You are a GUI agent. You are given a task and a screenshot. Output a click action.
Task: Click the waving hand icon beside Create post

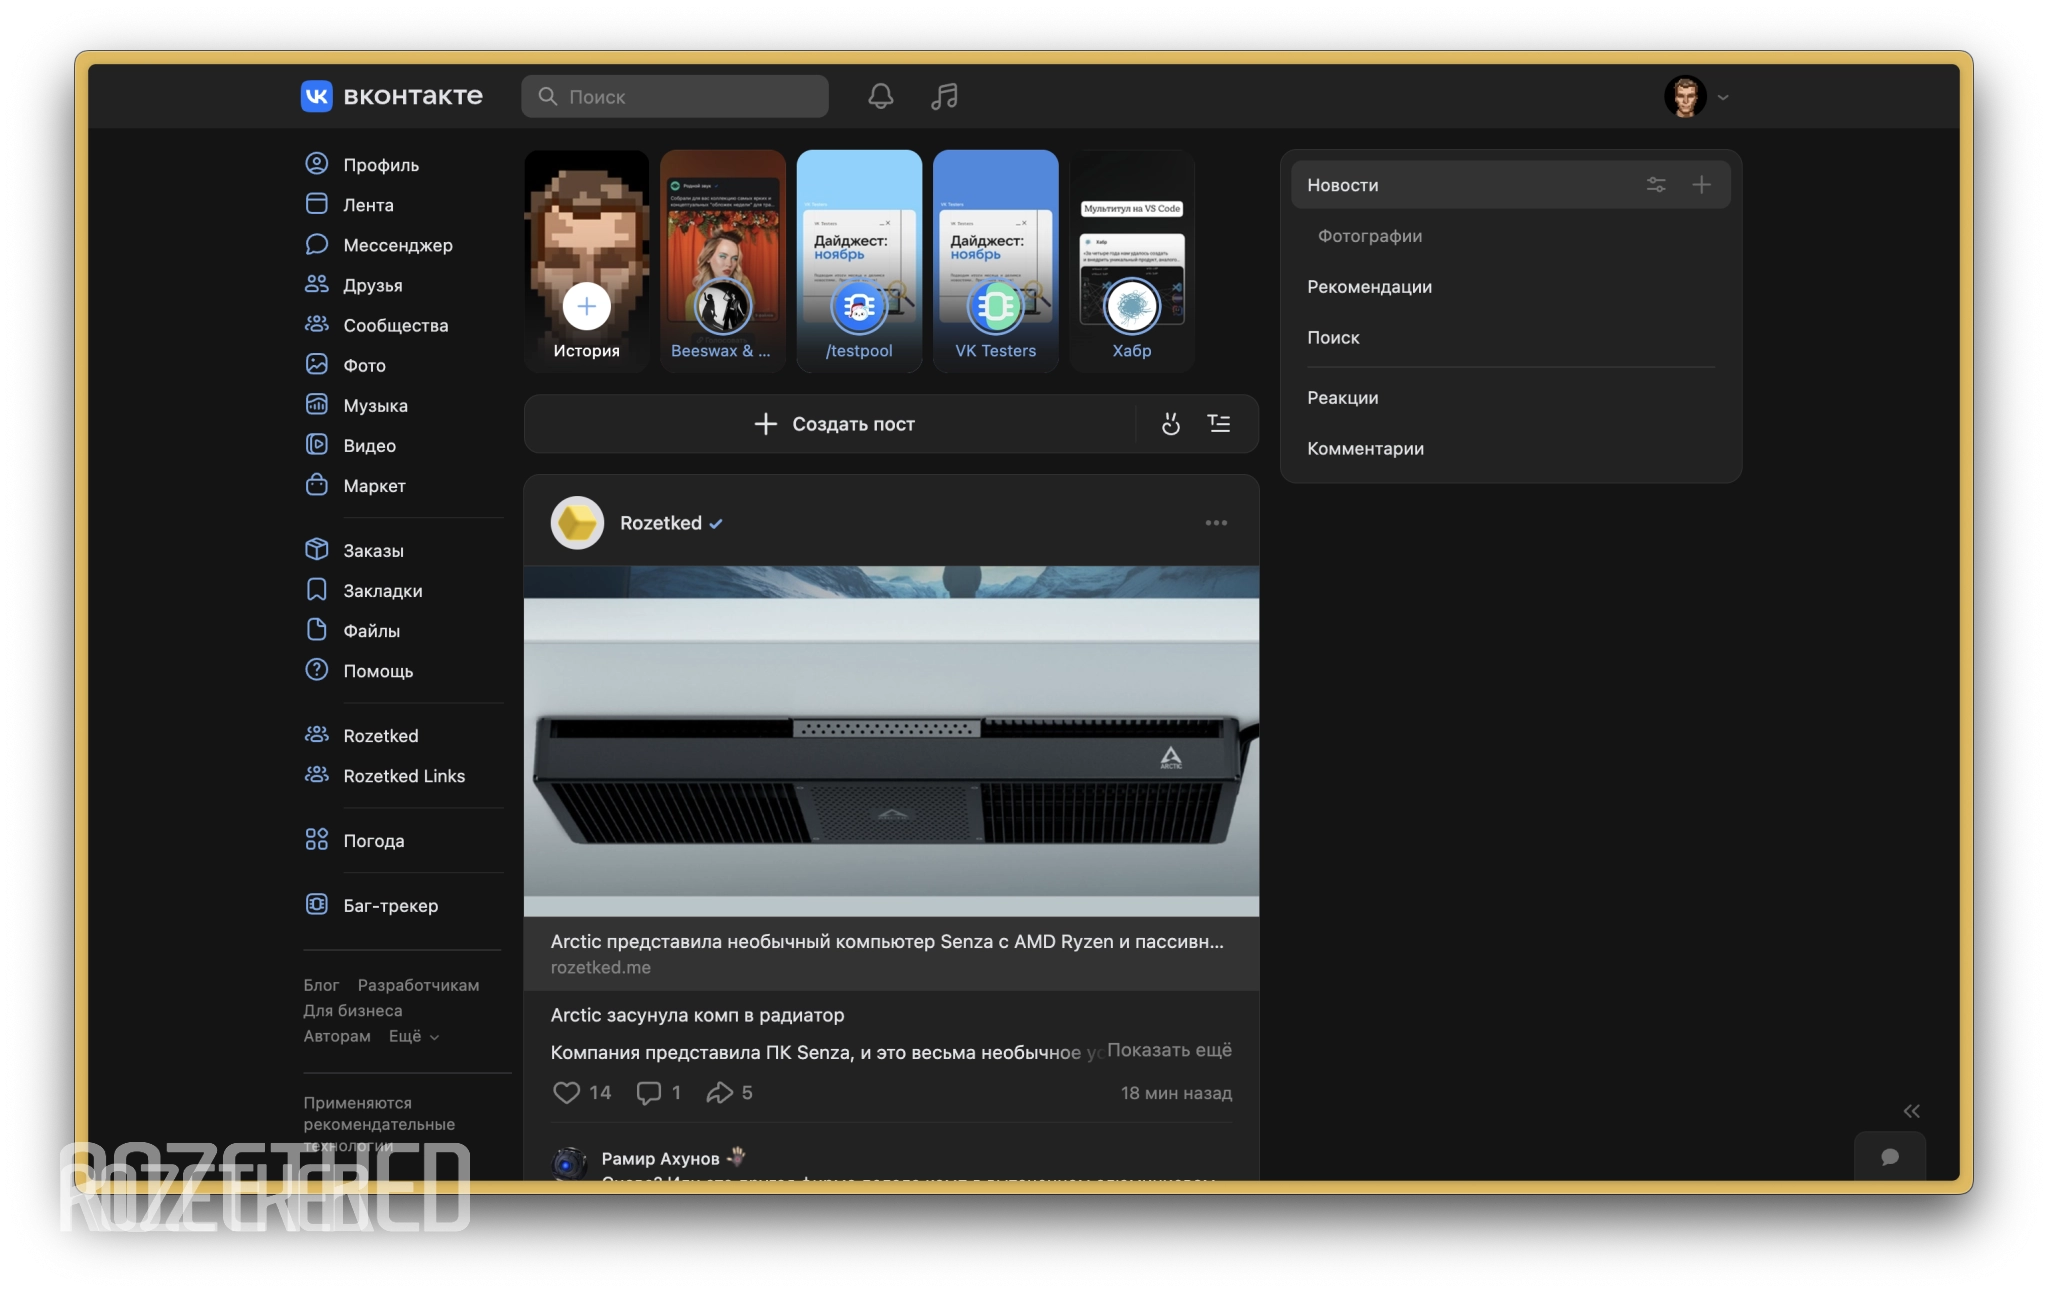click(1171, 424)
